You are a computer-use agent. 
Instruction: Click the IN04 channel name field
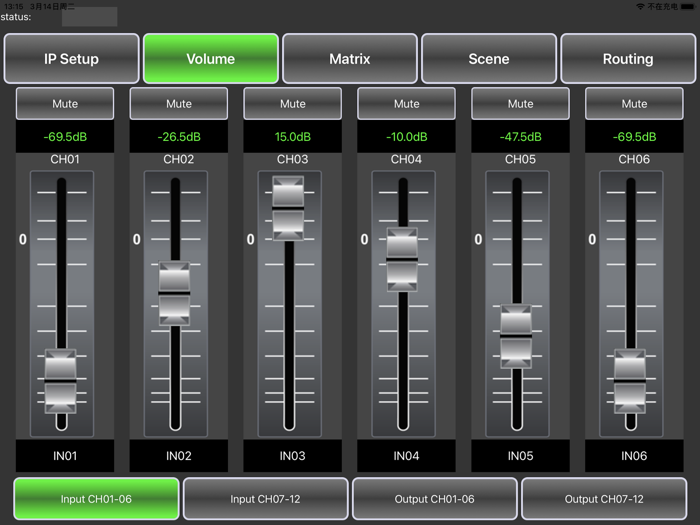[x=407, y=456]
